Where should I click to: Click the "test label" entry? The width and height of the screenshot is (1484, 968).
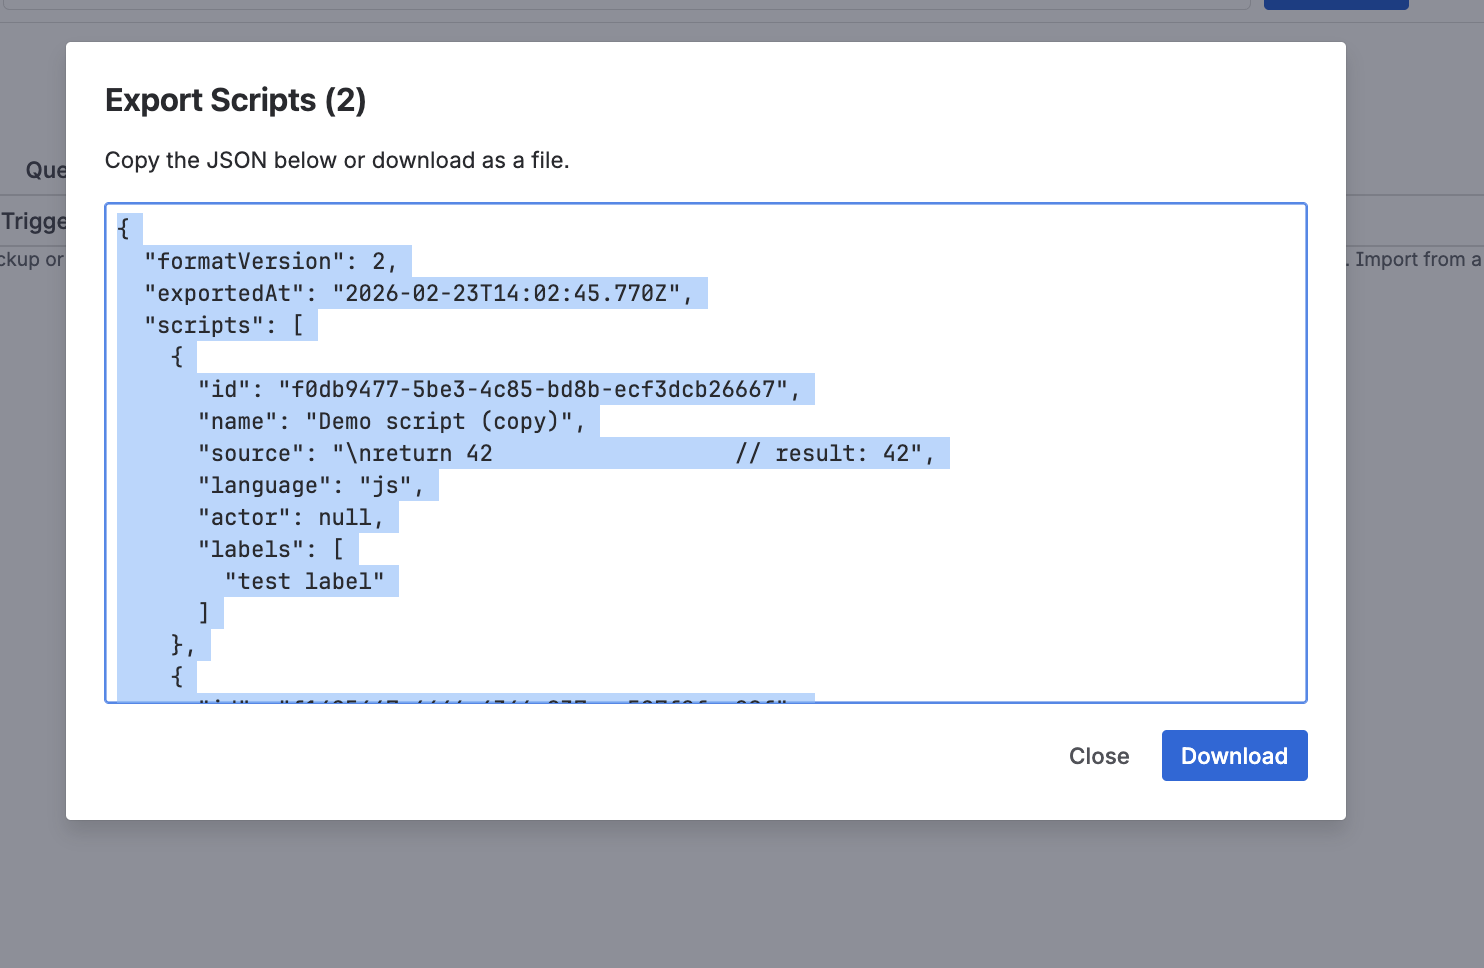point(304,581)
